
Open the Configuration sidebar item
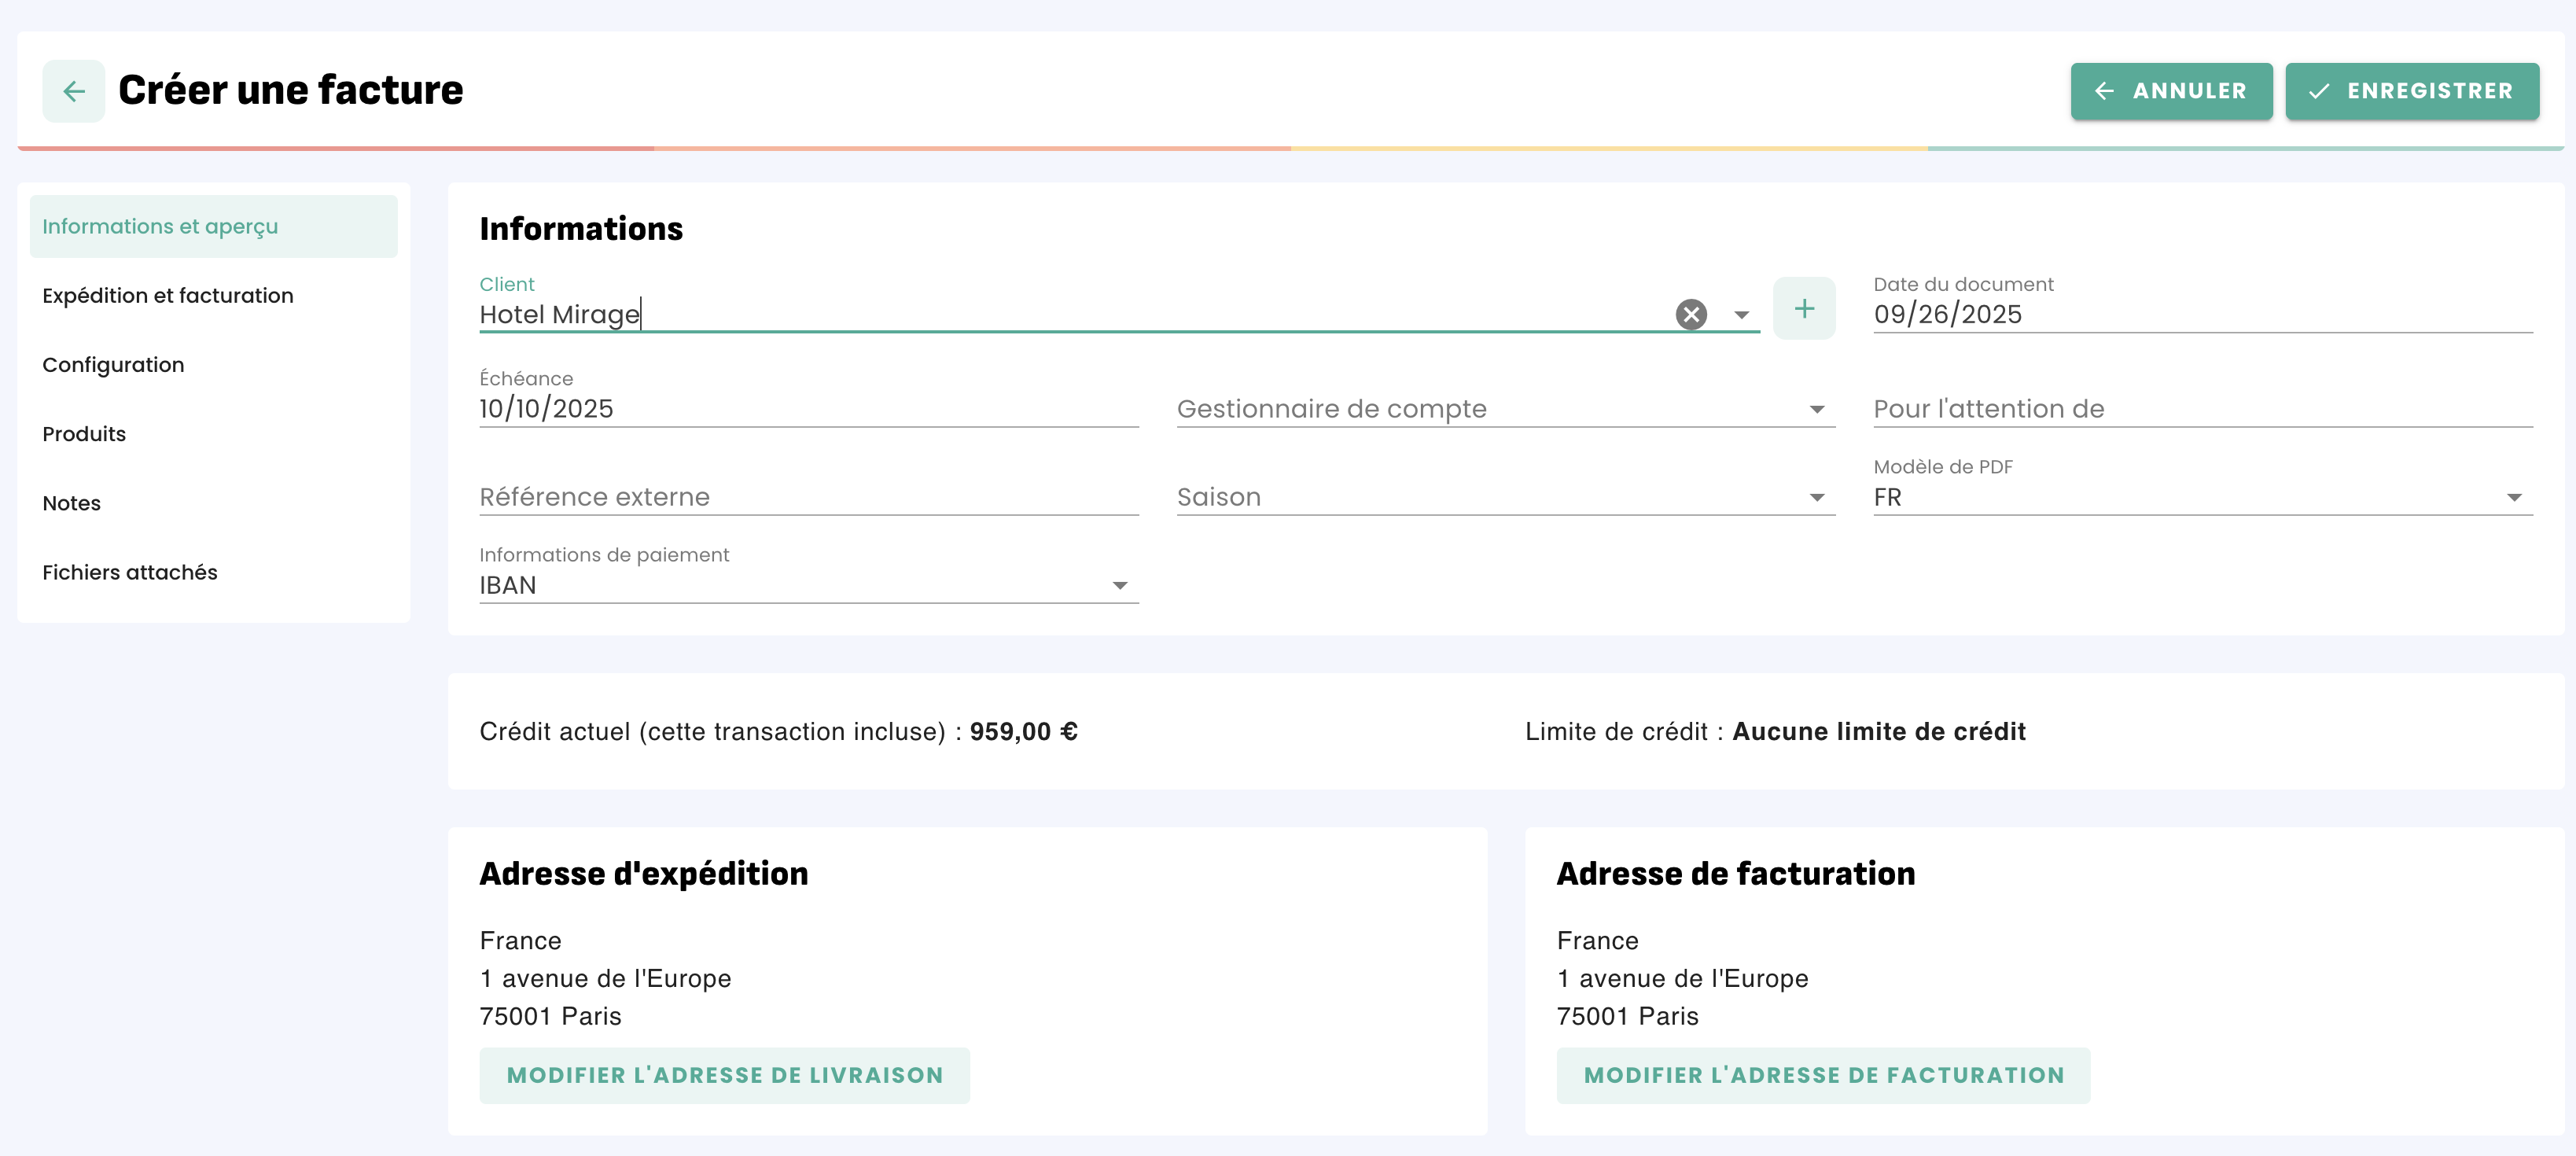[113, 365]
